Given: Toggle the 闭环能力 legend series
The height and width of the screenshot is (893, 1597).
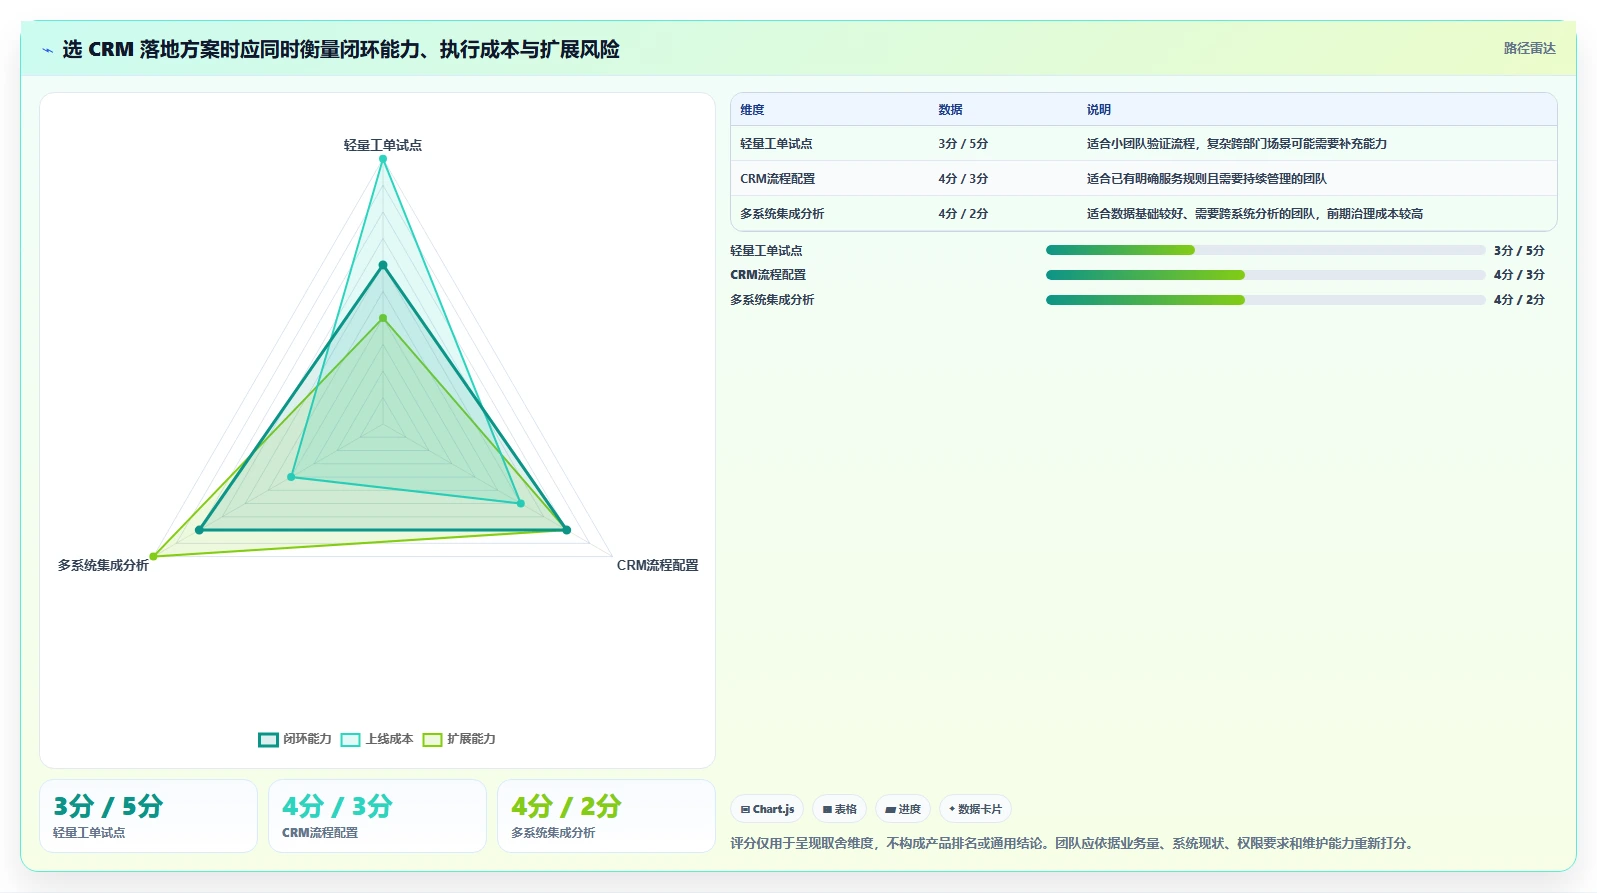Looking at the screenshot, I should tap(295, 739).
